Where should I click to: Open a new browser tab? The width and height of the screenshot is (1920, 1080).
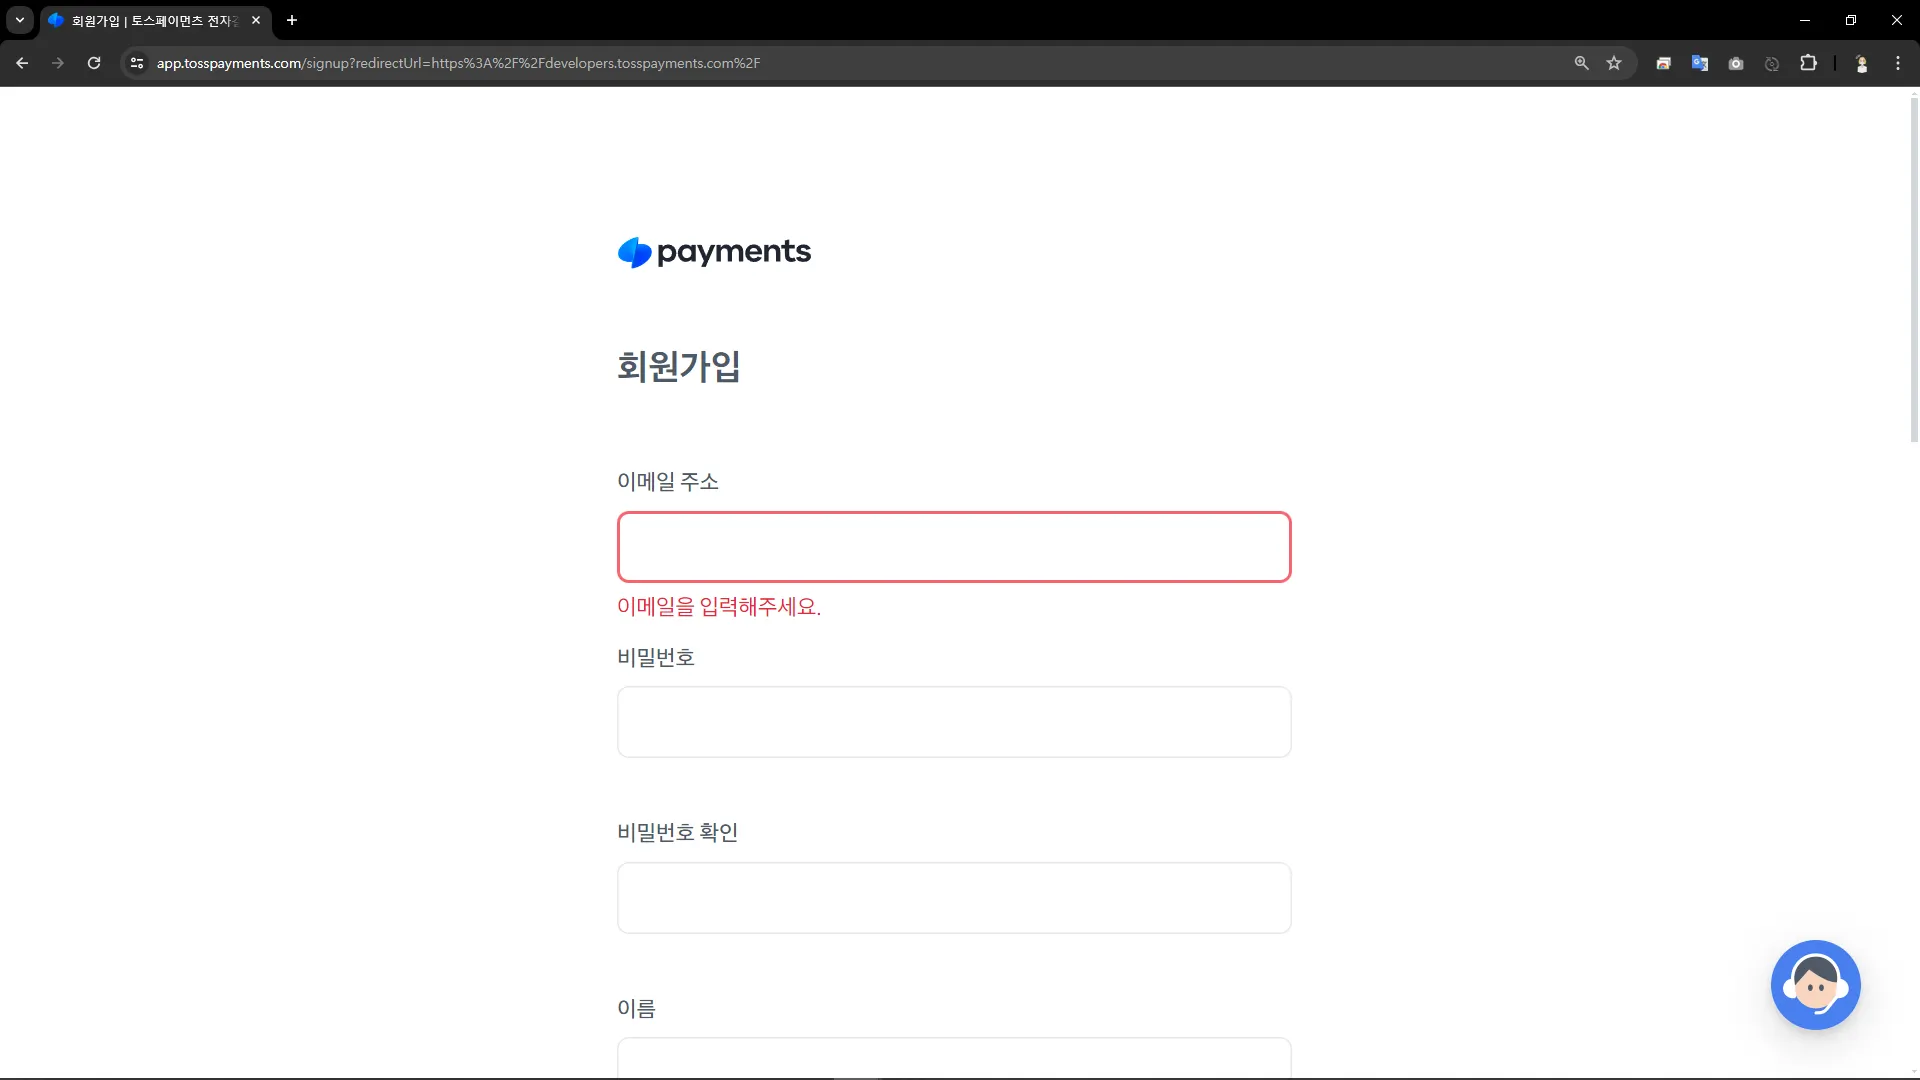(292, 20)
